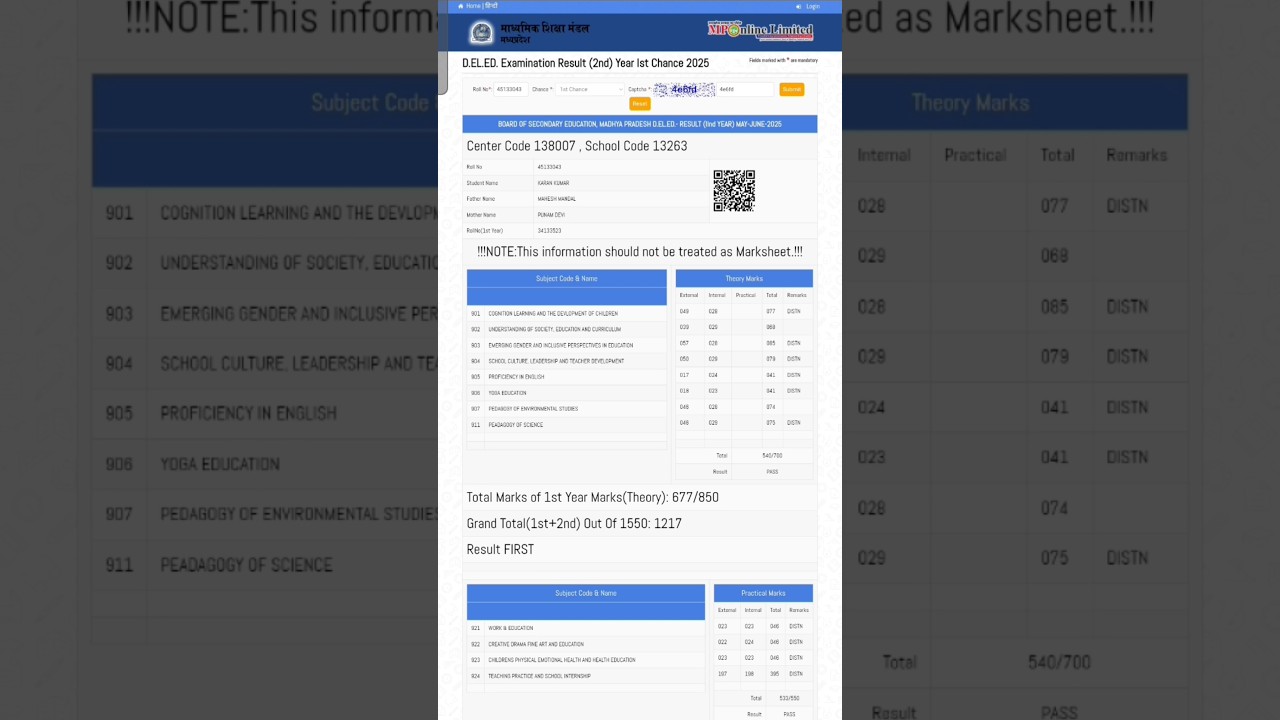Select Total Marks of 1st Year line

(592, 497)
